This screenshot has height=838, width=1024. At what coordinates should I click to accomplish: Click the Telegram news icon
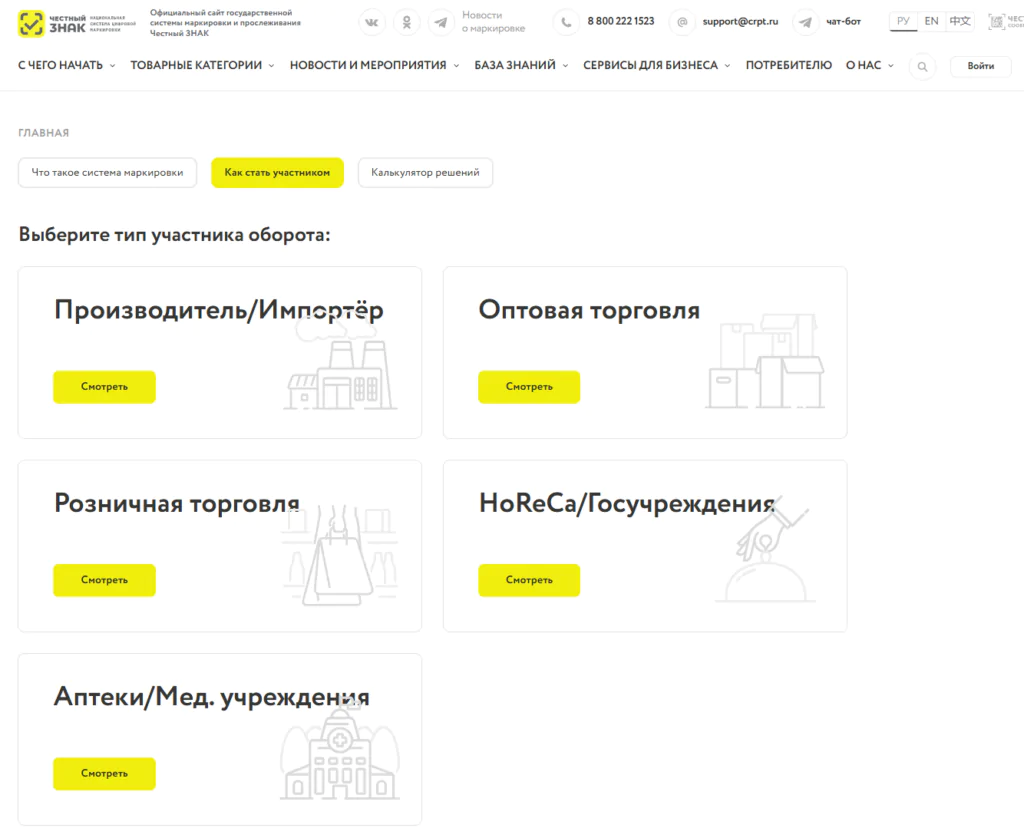click(x=441, y=22)
